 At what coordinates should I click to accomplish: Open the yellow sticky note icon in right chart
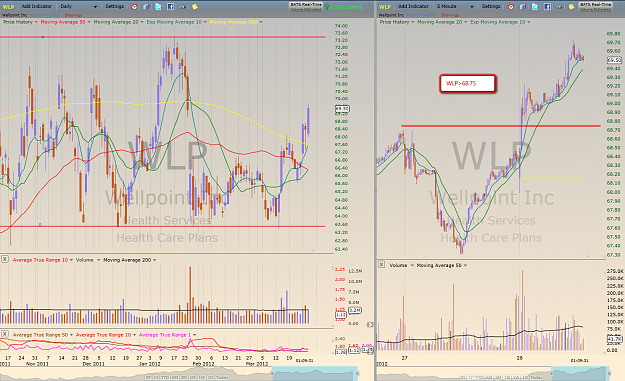coord(572,6)
